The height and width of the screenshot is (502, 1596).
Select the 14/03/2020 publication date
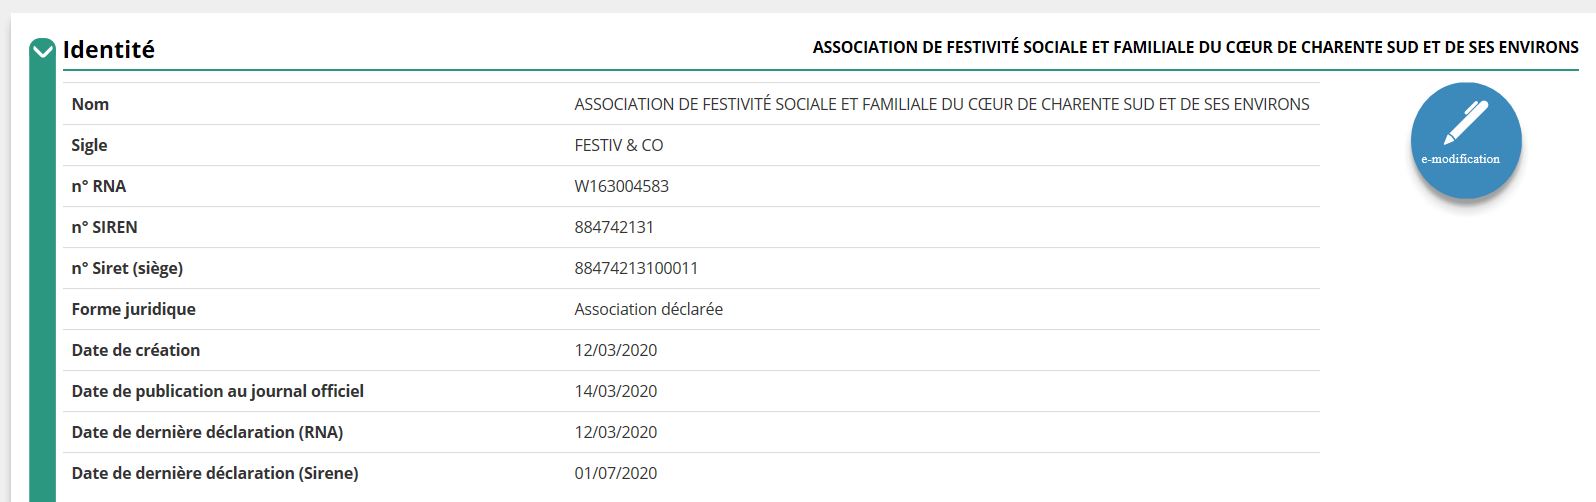(615, 391)
